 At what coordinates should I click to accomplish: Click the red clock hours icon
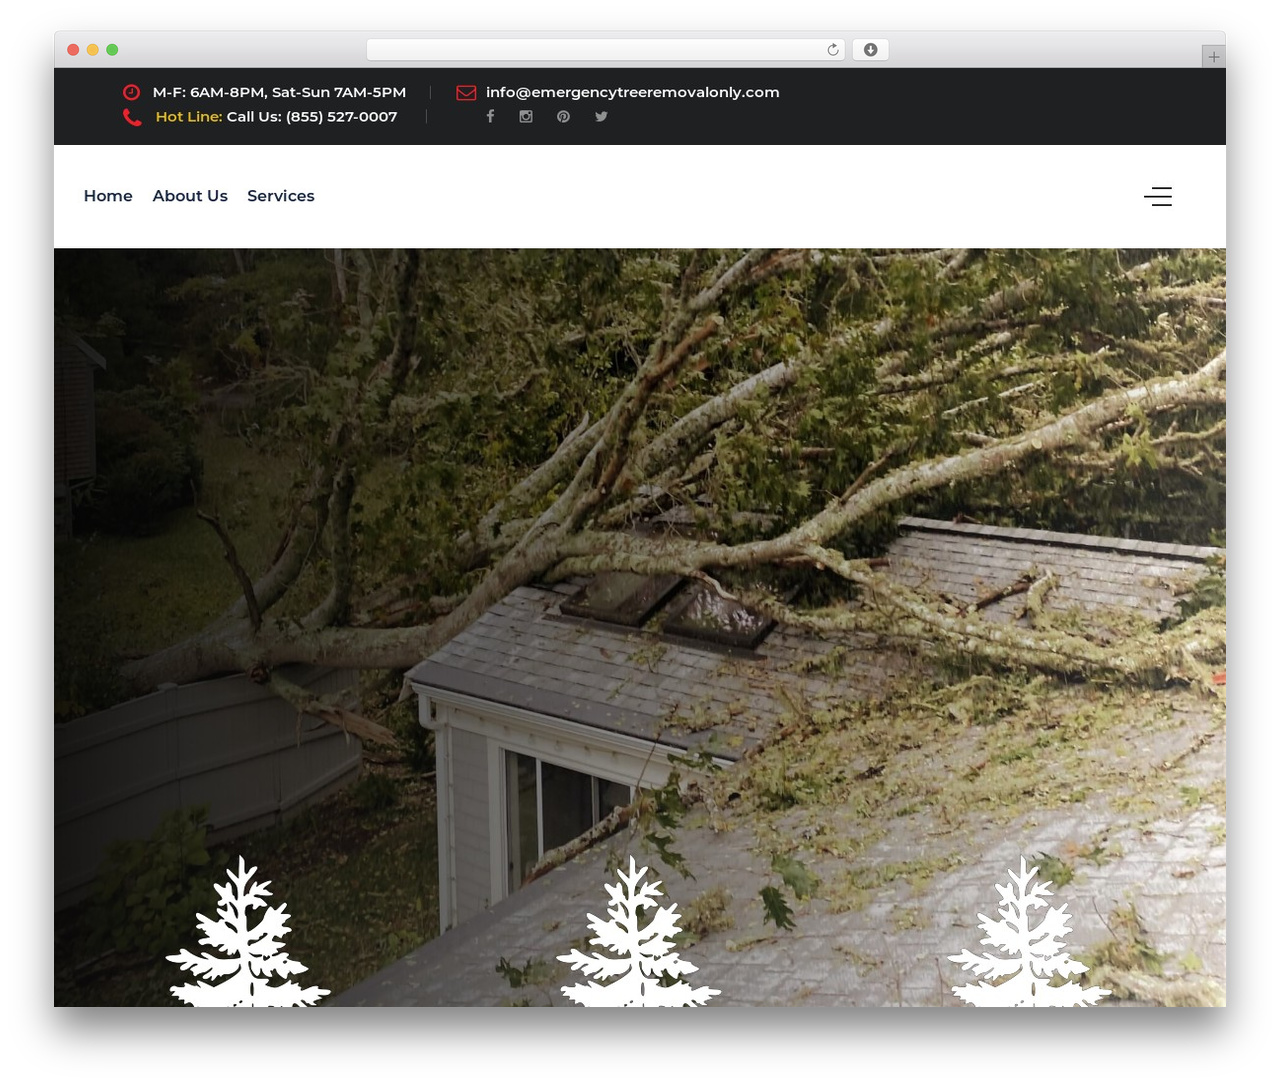click(131, 92)
